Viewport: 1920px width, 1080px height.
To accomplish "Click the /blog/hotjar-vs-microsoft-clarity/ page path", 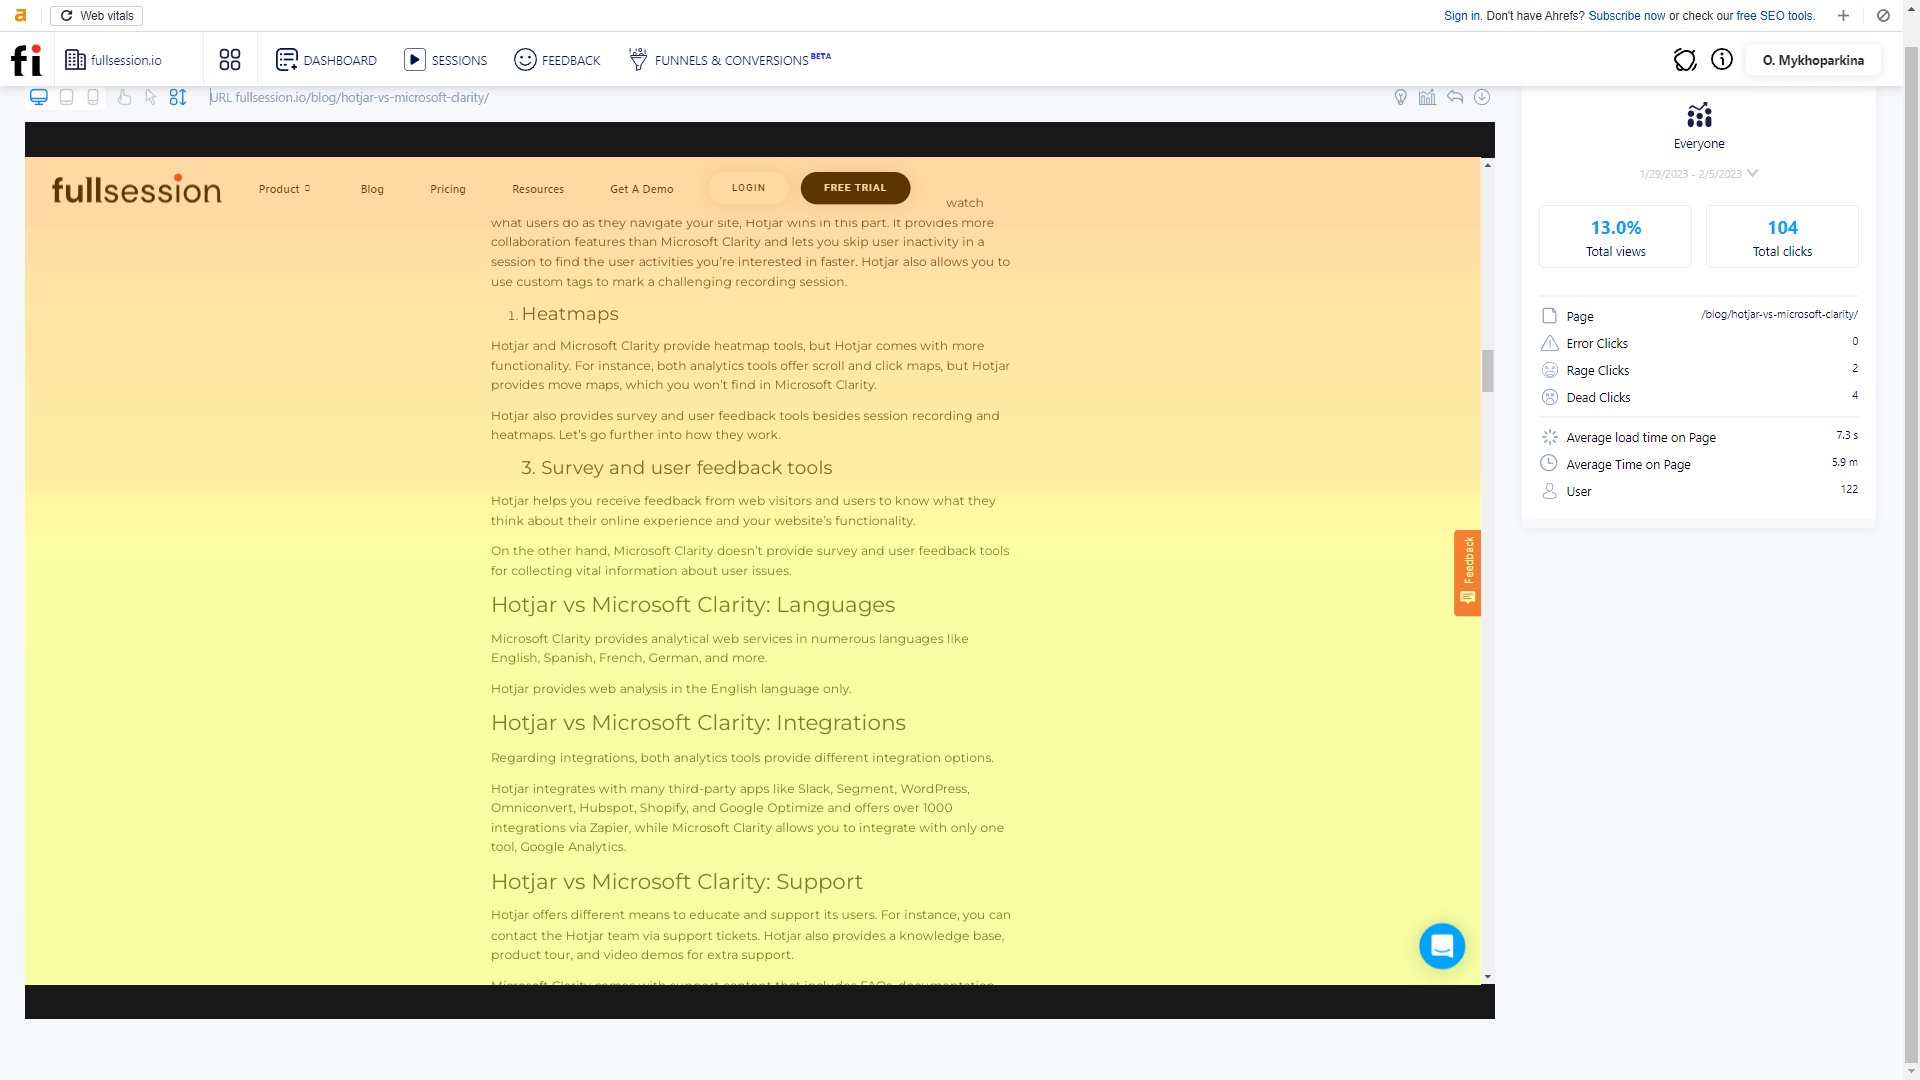I will 1779,314.
